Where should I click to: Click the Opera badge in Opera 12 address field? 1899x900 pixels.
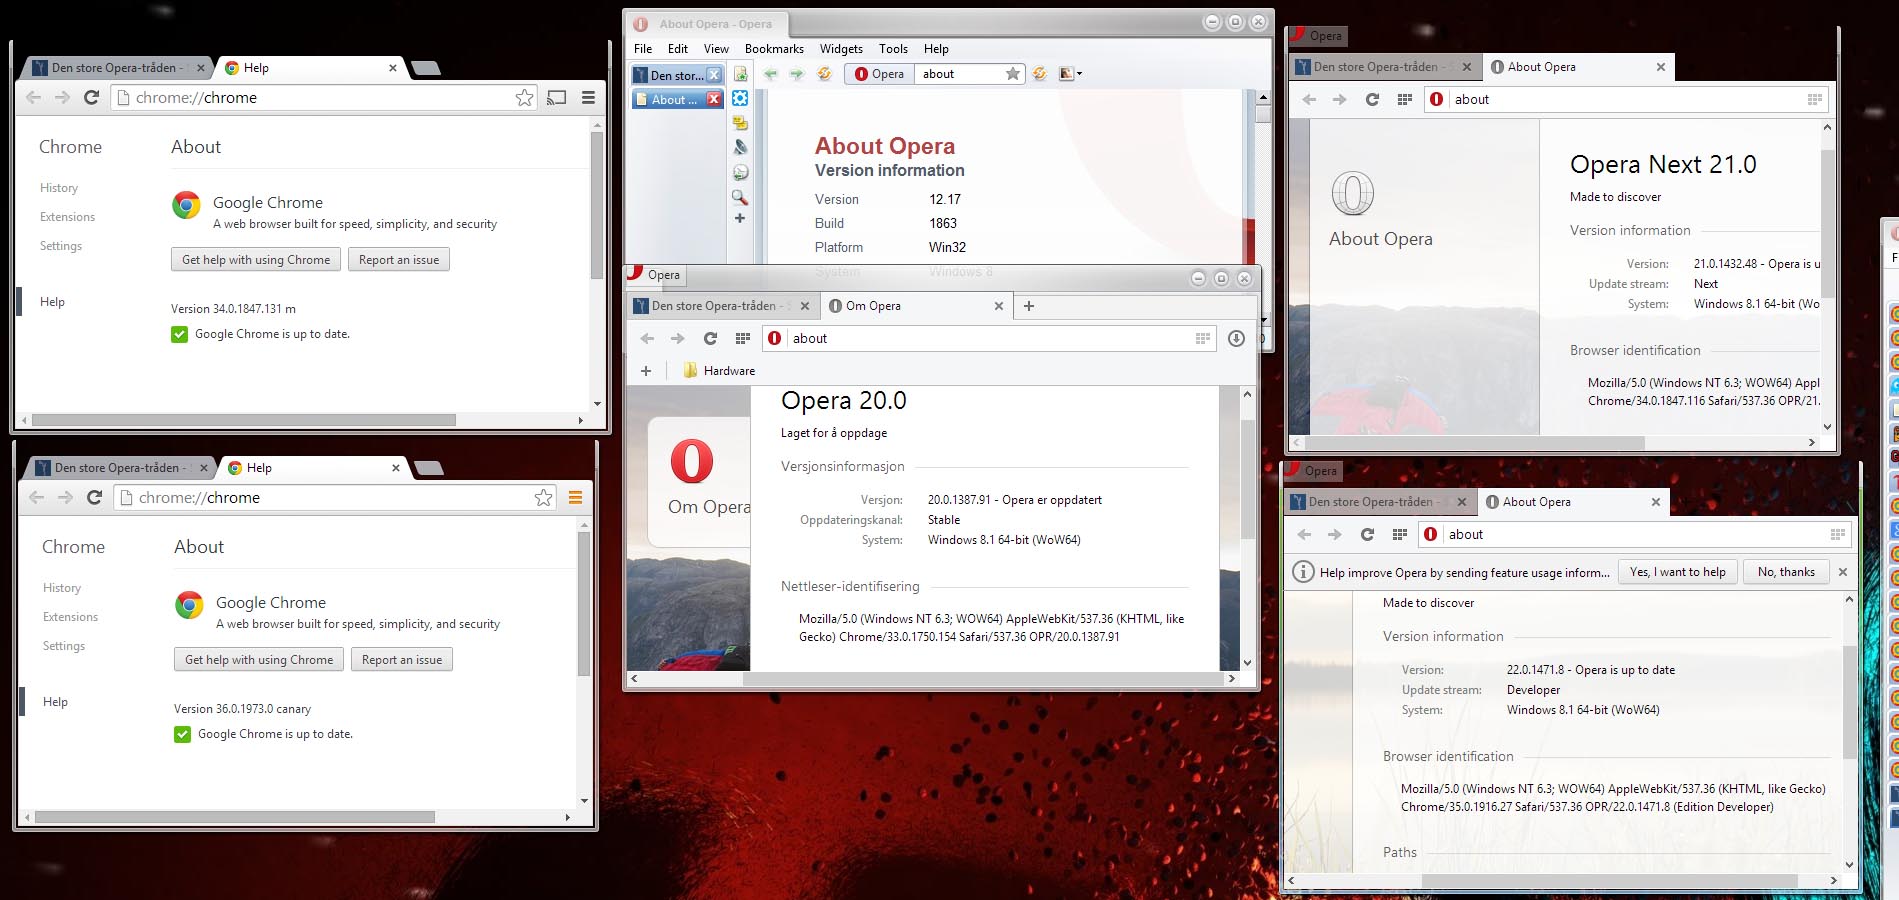(x=879, y=74)
